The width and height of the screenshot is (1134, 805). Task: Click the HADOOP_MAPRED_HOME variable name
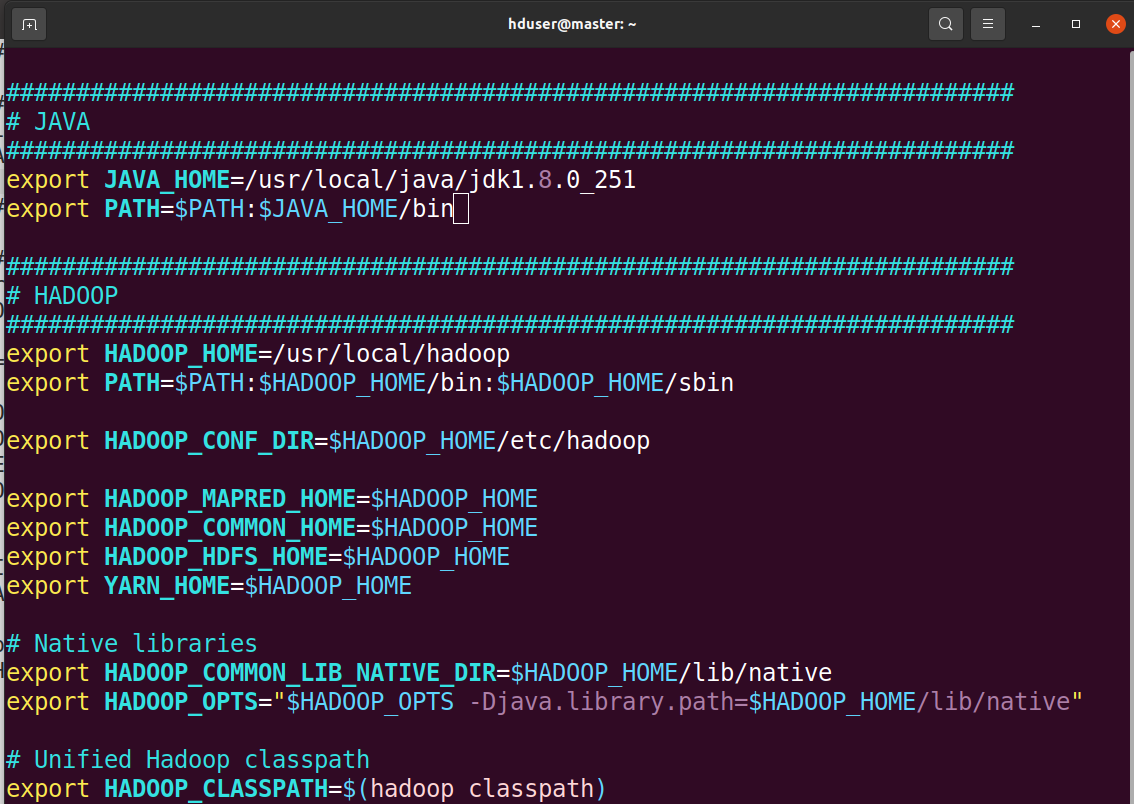pos(229,499)
